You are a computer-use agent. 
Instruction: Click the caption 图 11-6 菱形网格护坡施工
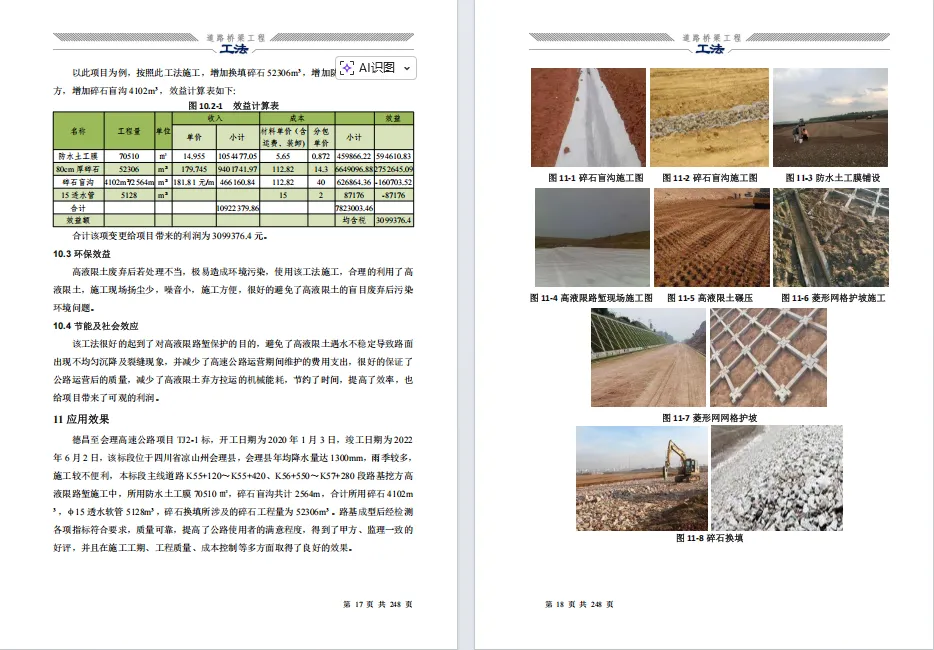[833, 298]
